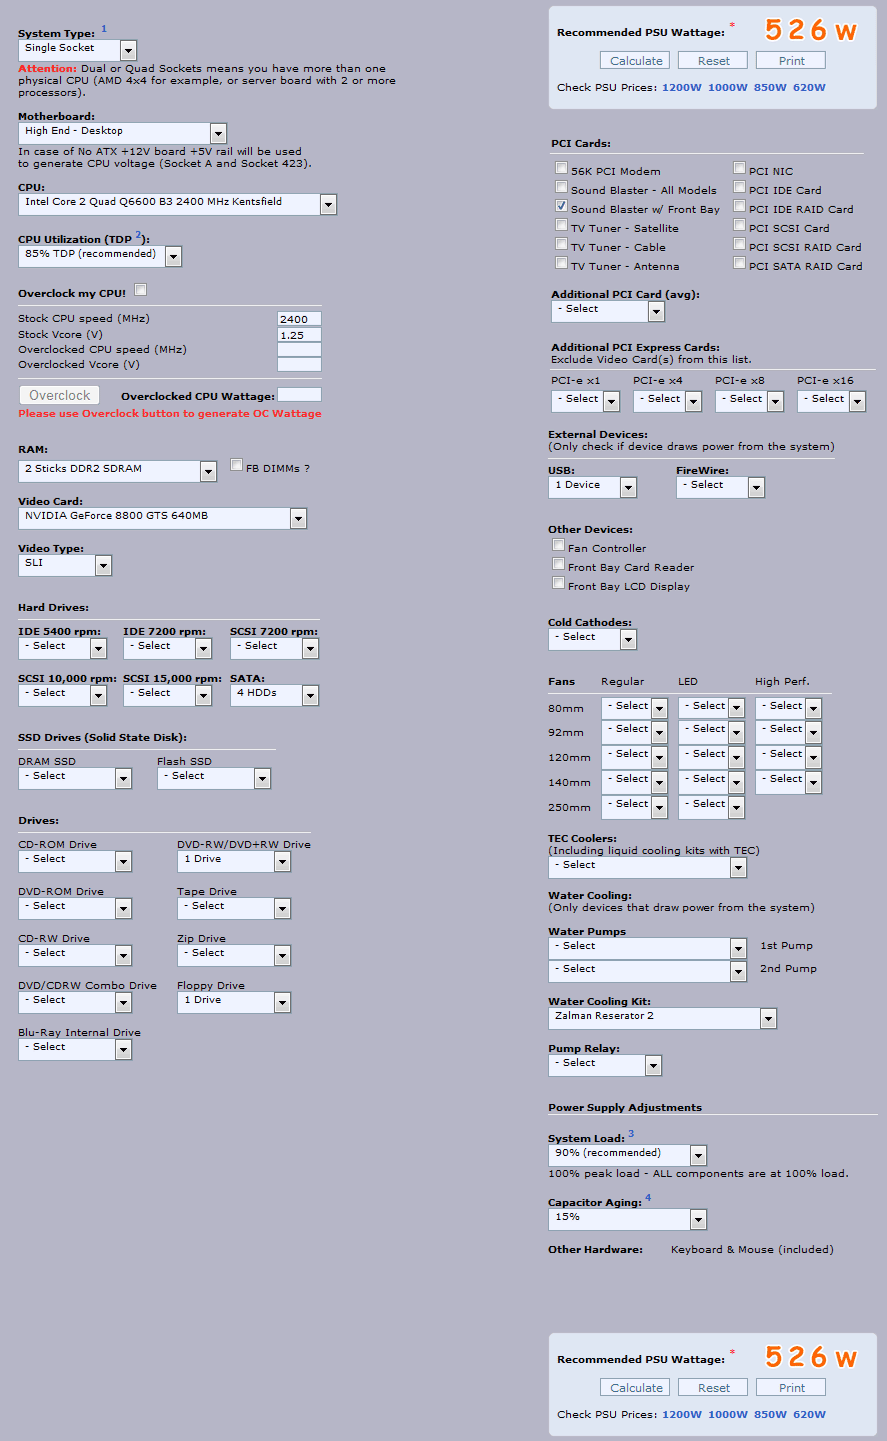The height and width of the screenshot is (1441, 887).
Task: Open the DVD-RW/DVD+RW Drive dropdown
Action: pyautogui.click(x=234, y=861)
